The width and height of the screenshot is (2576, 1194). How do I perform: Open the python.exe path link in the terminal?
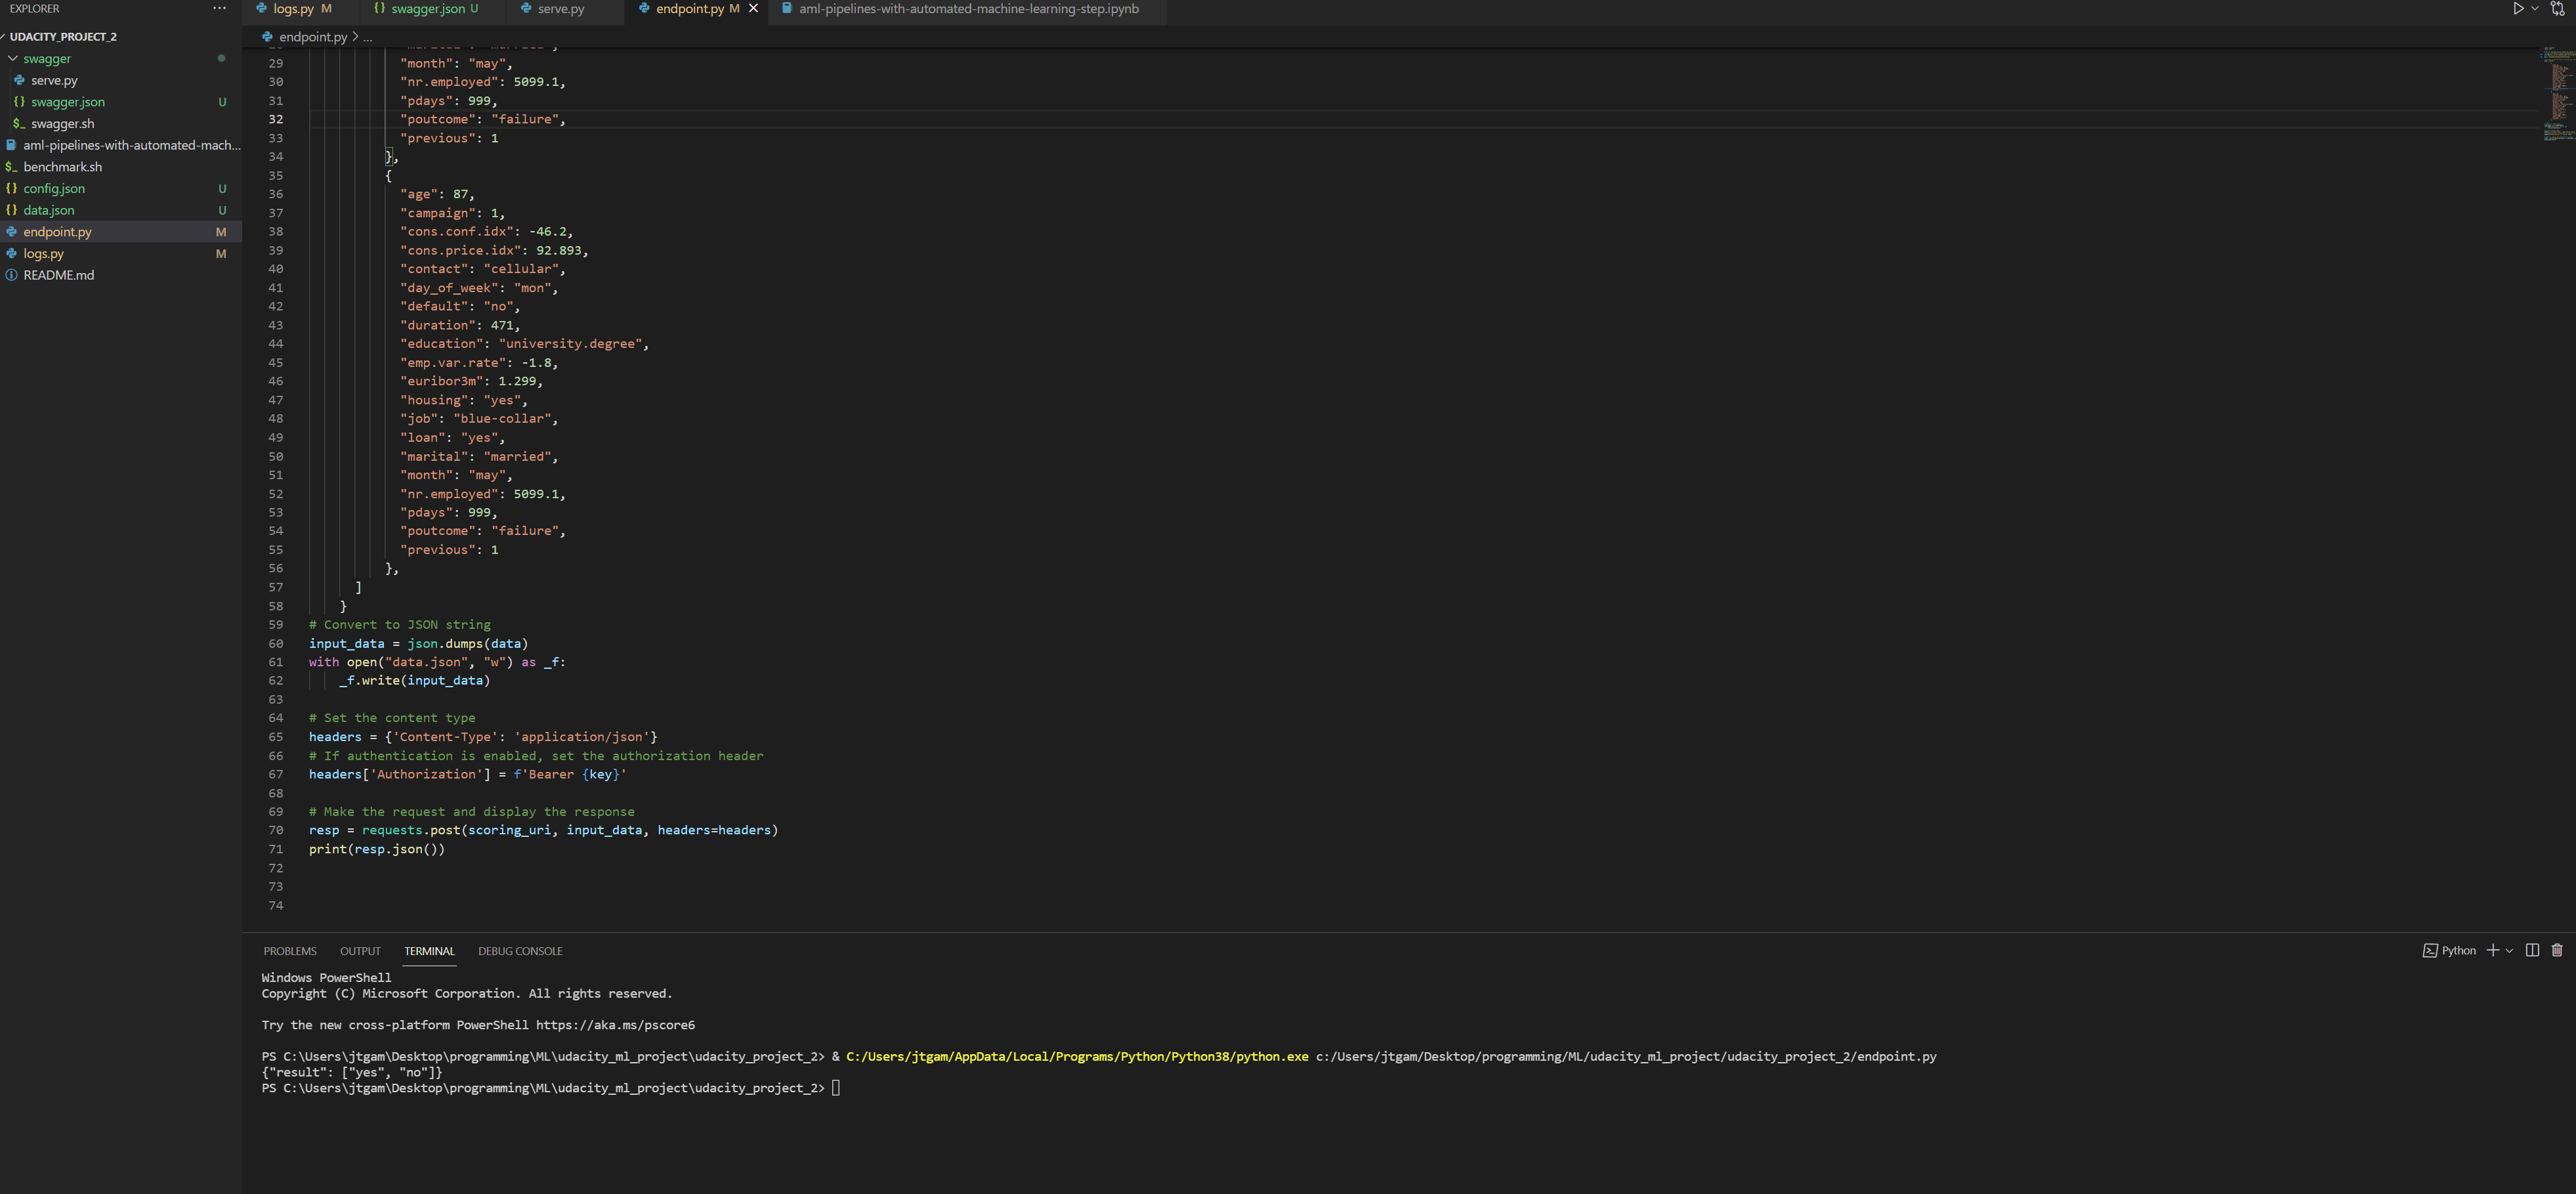[x=1076, y=1056]
